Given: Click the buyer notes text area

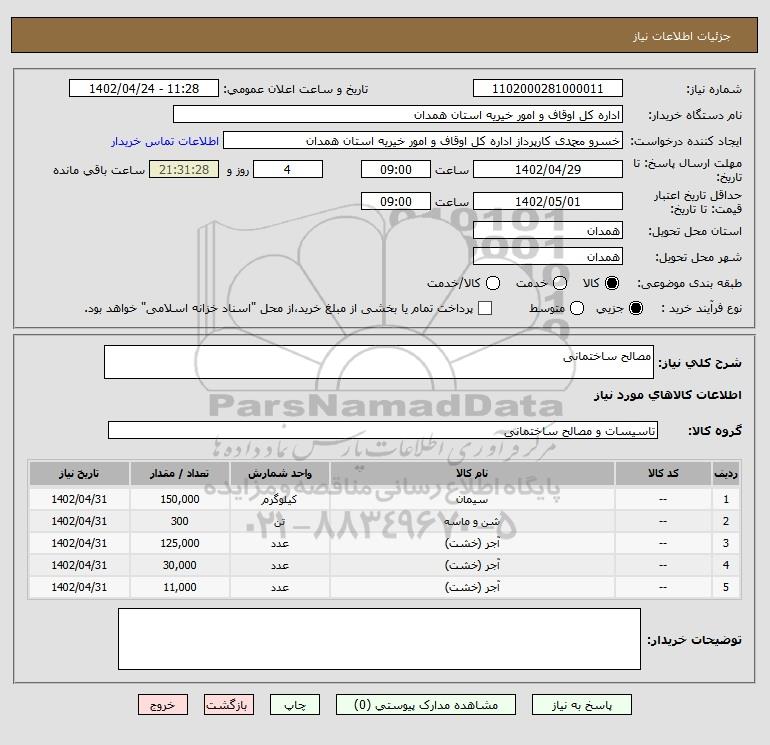Looking at the screenshot, I should [379, 639].
